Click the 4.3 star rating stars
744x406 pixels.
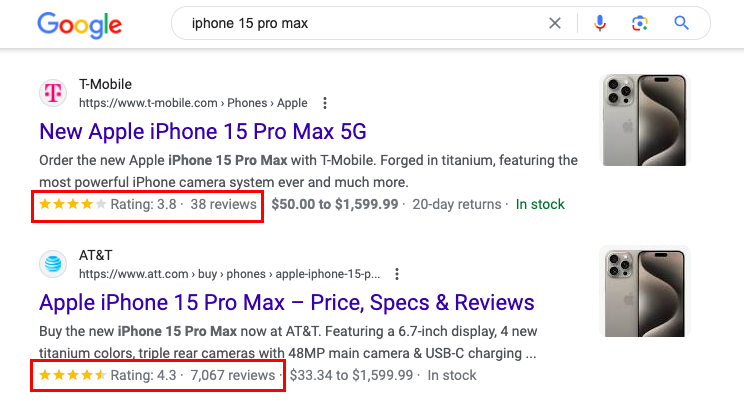73,375
